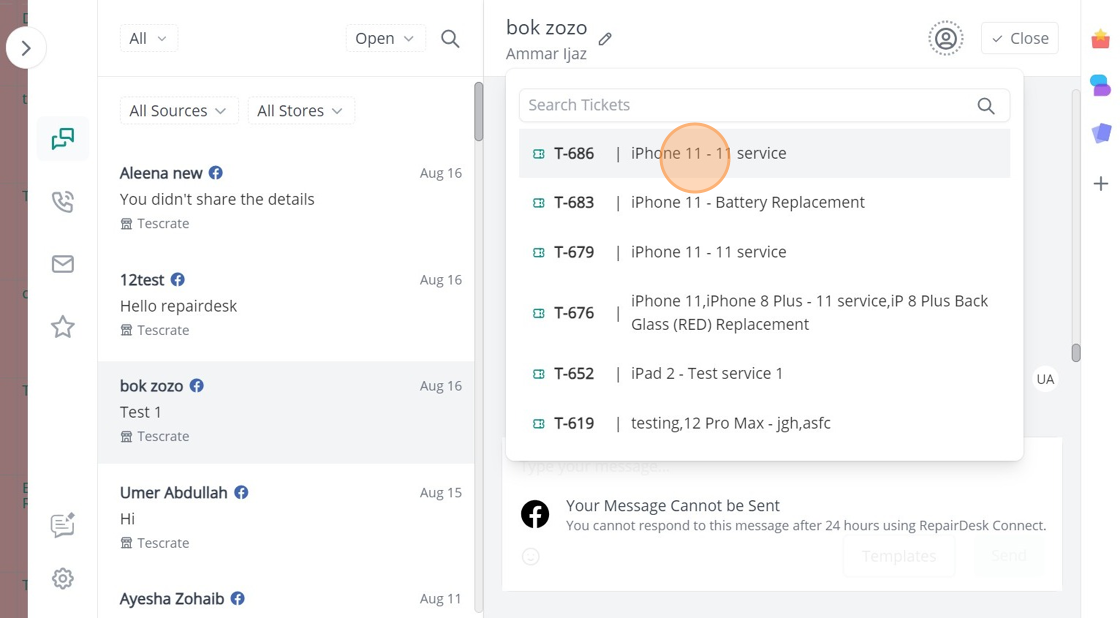
Task: Click Facebook badge next to Aleena new
Action: tap(216, 173)
